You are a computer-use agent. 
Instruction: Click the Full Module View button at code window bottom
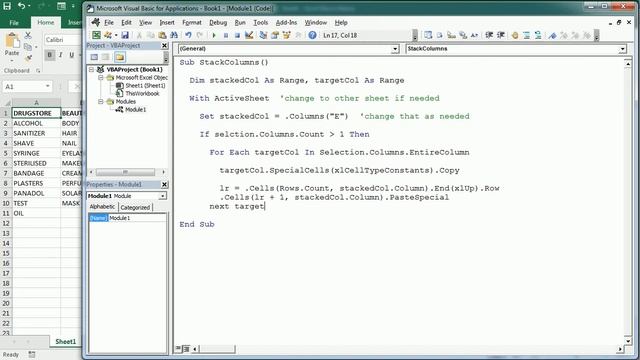(x=186, y=349)
